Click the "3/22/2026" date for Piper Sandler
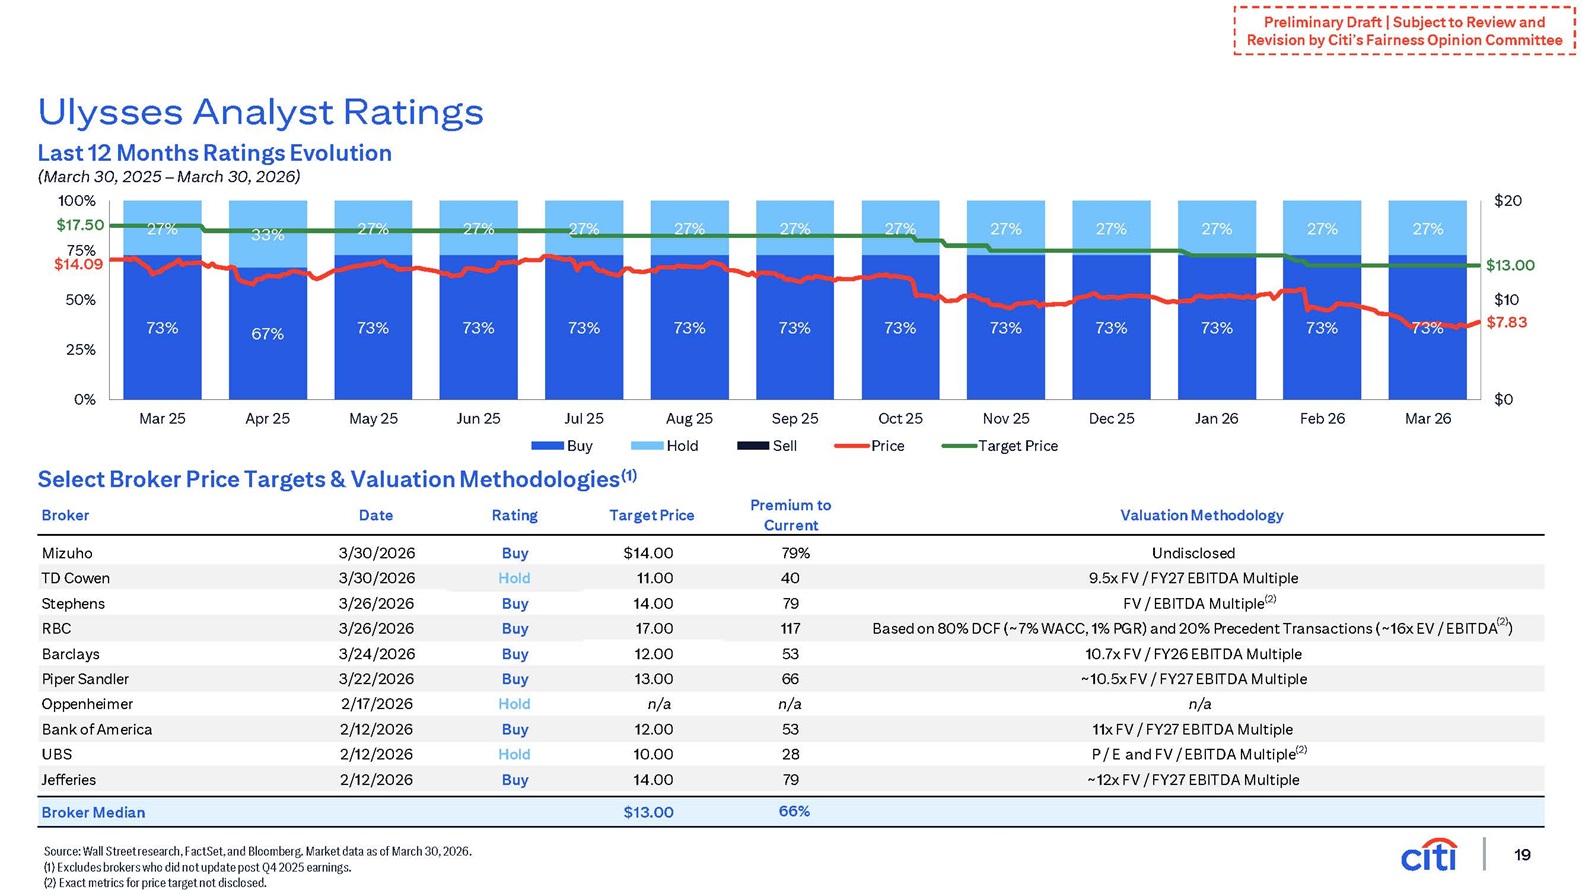Image resolution: width=1582 pixels, height=890 pixels. [x=376, y=679]
